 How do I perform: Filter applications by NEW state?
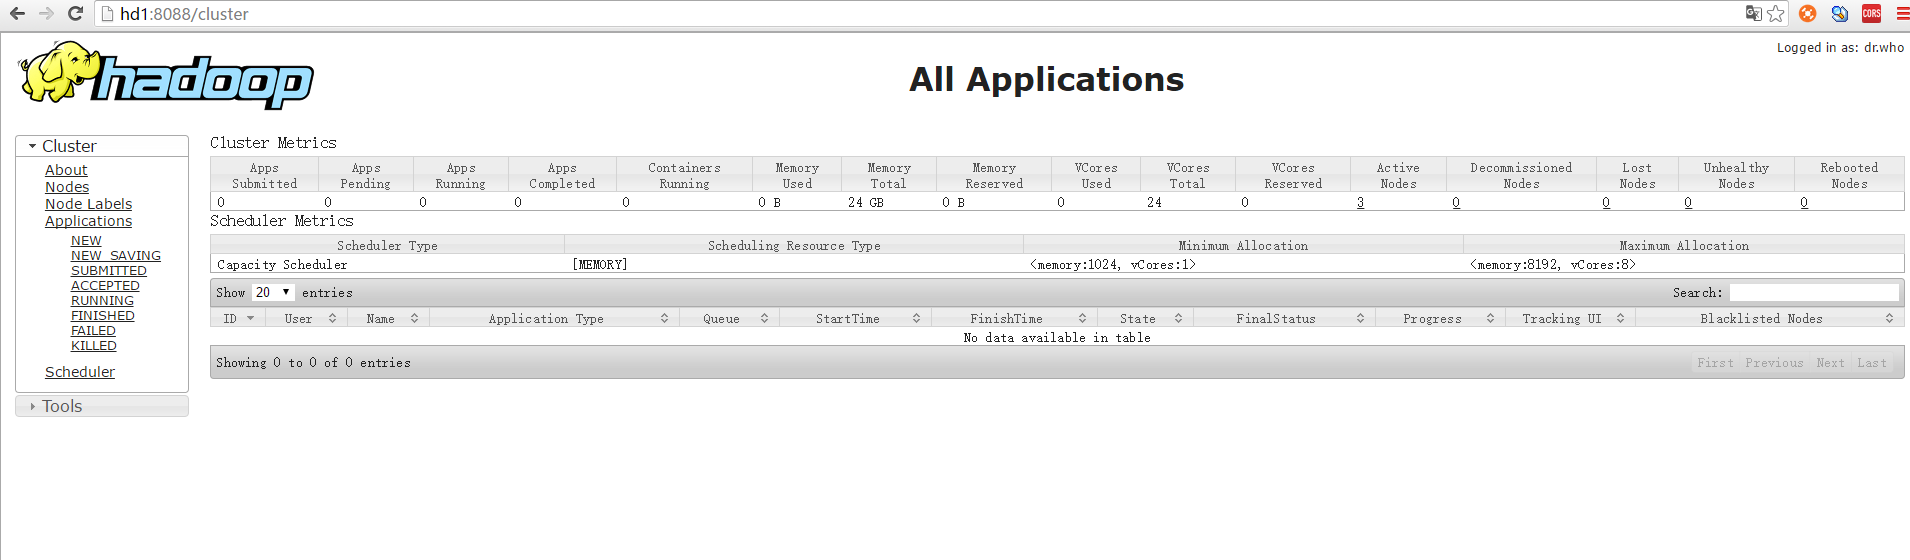[86, 241]
